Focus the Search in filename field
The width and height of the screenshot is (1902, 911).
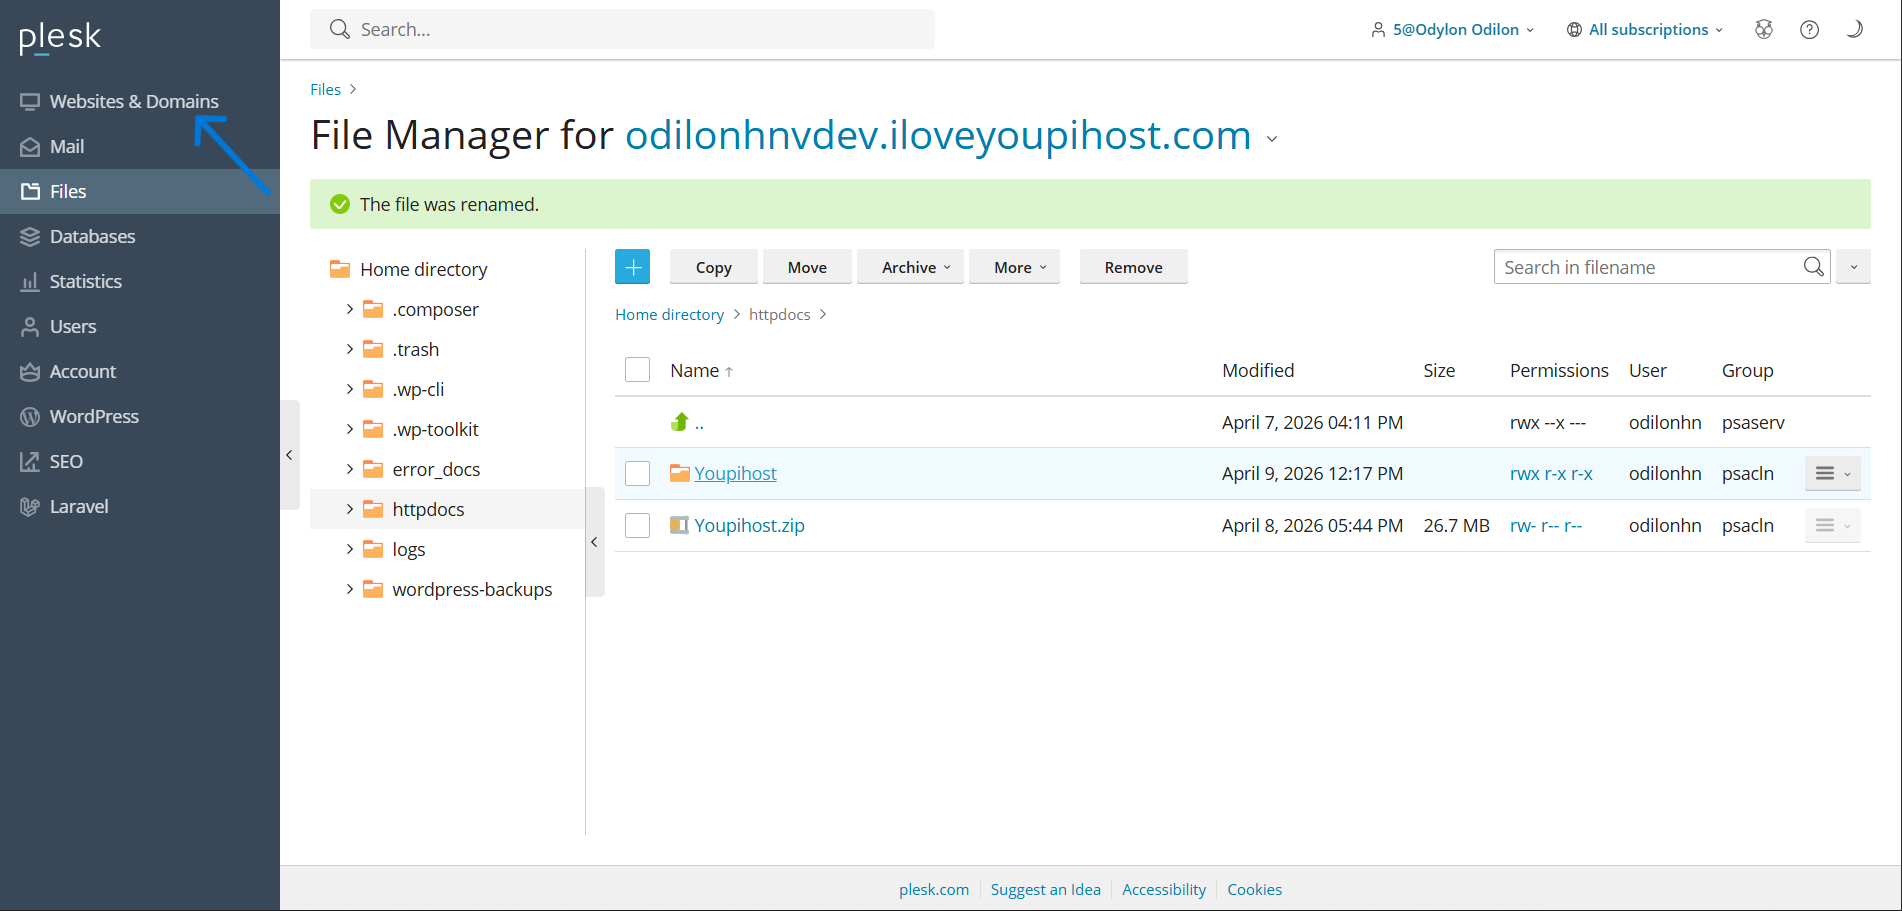click(x=1645, y=267)
